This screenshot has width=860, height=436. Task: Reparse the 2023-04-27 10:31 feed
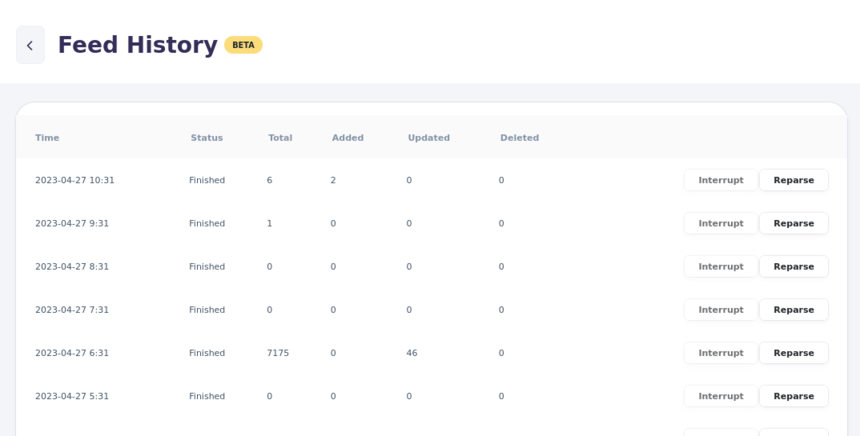coord(793,180)
